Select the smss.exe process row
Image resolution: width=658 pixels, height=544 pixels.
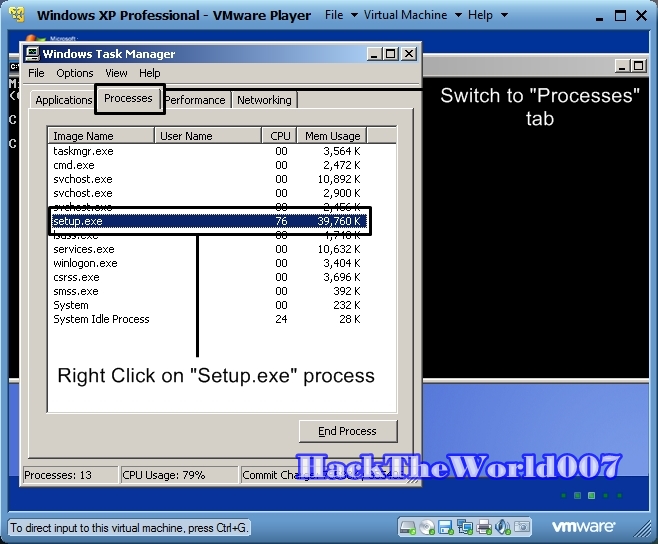209,291
